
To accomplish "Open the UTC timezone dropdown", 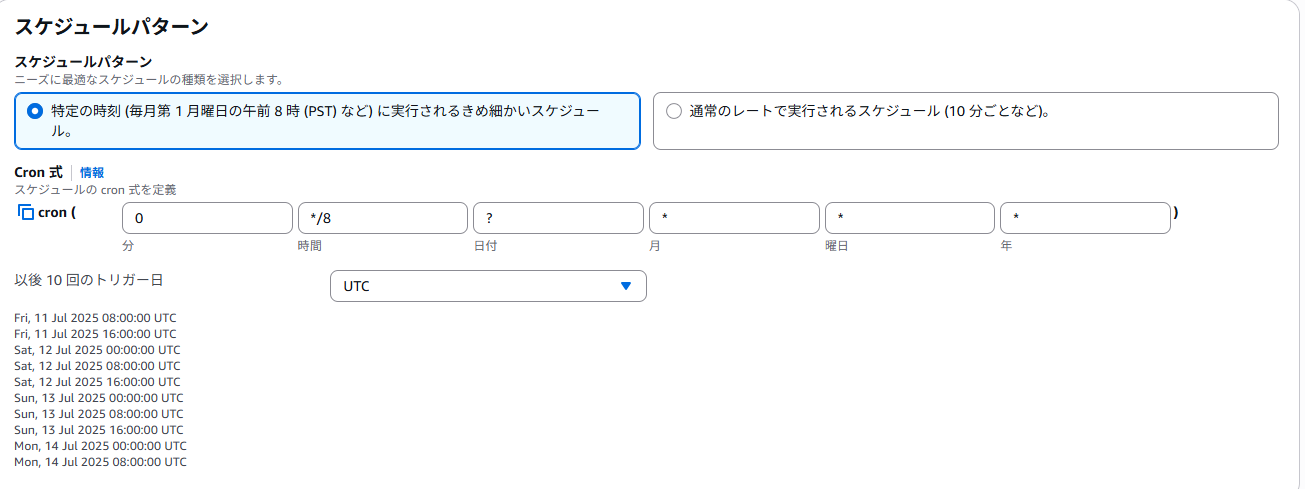I will [488, 286].
